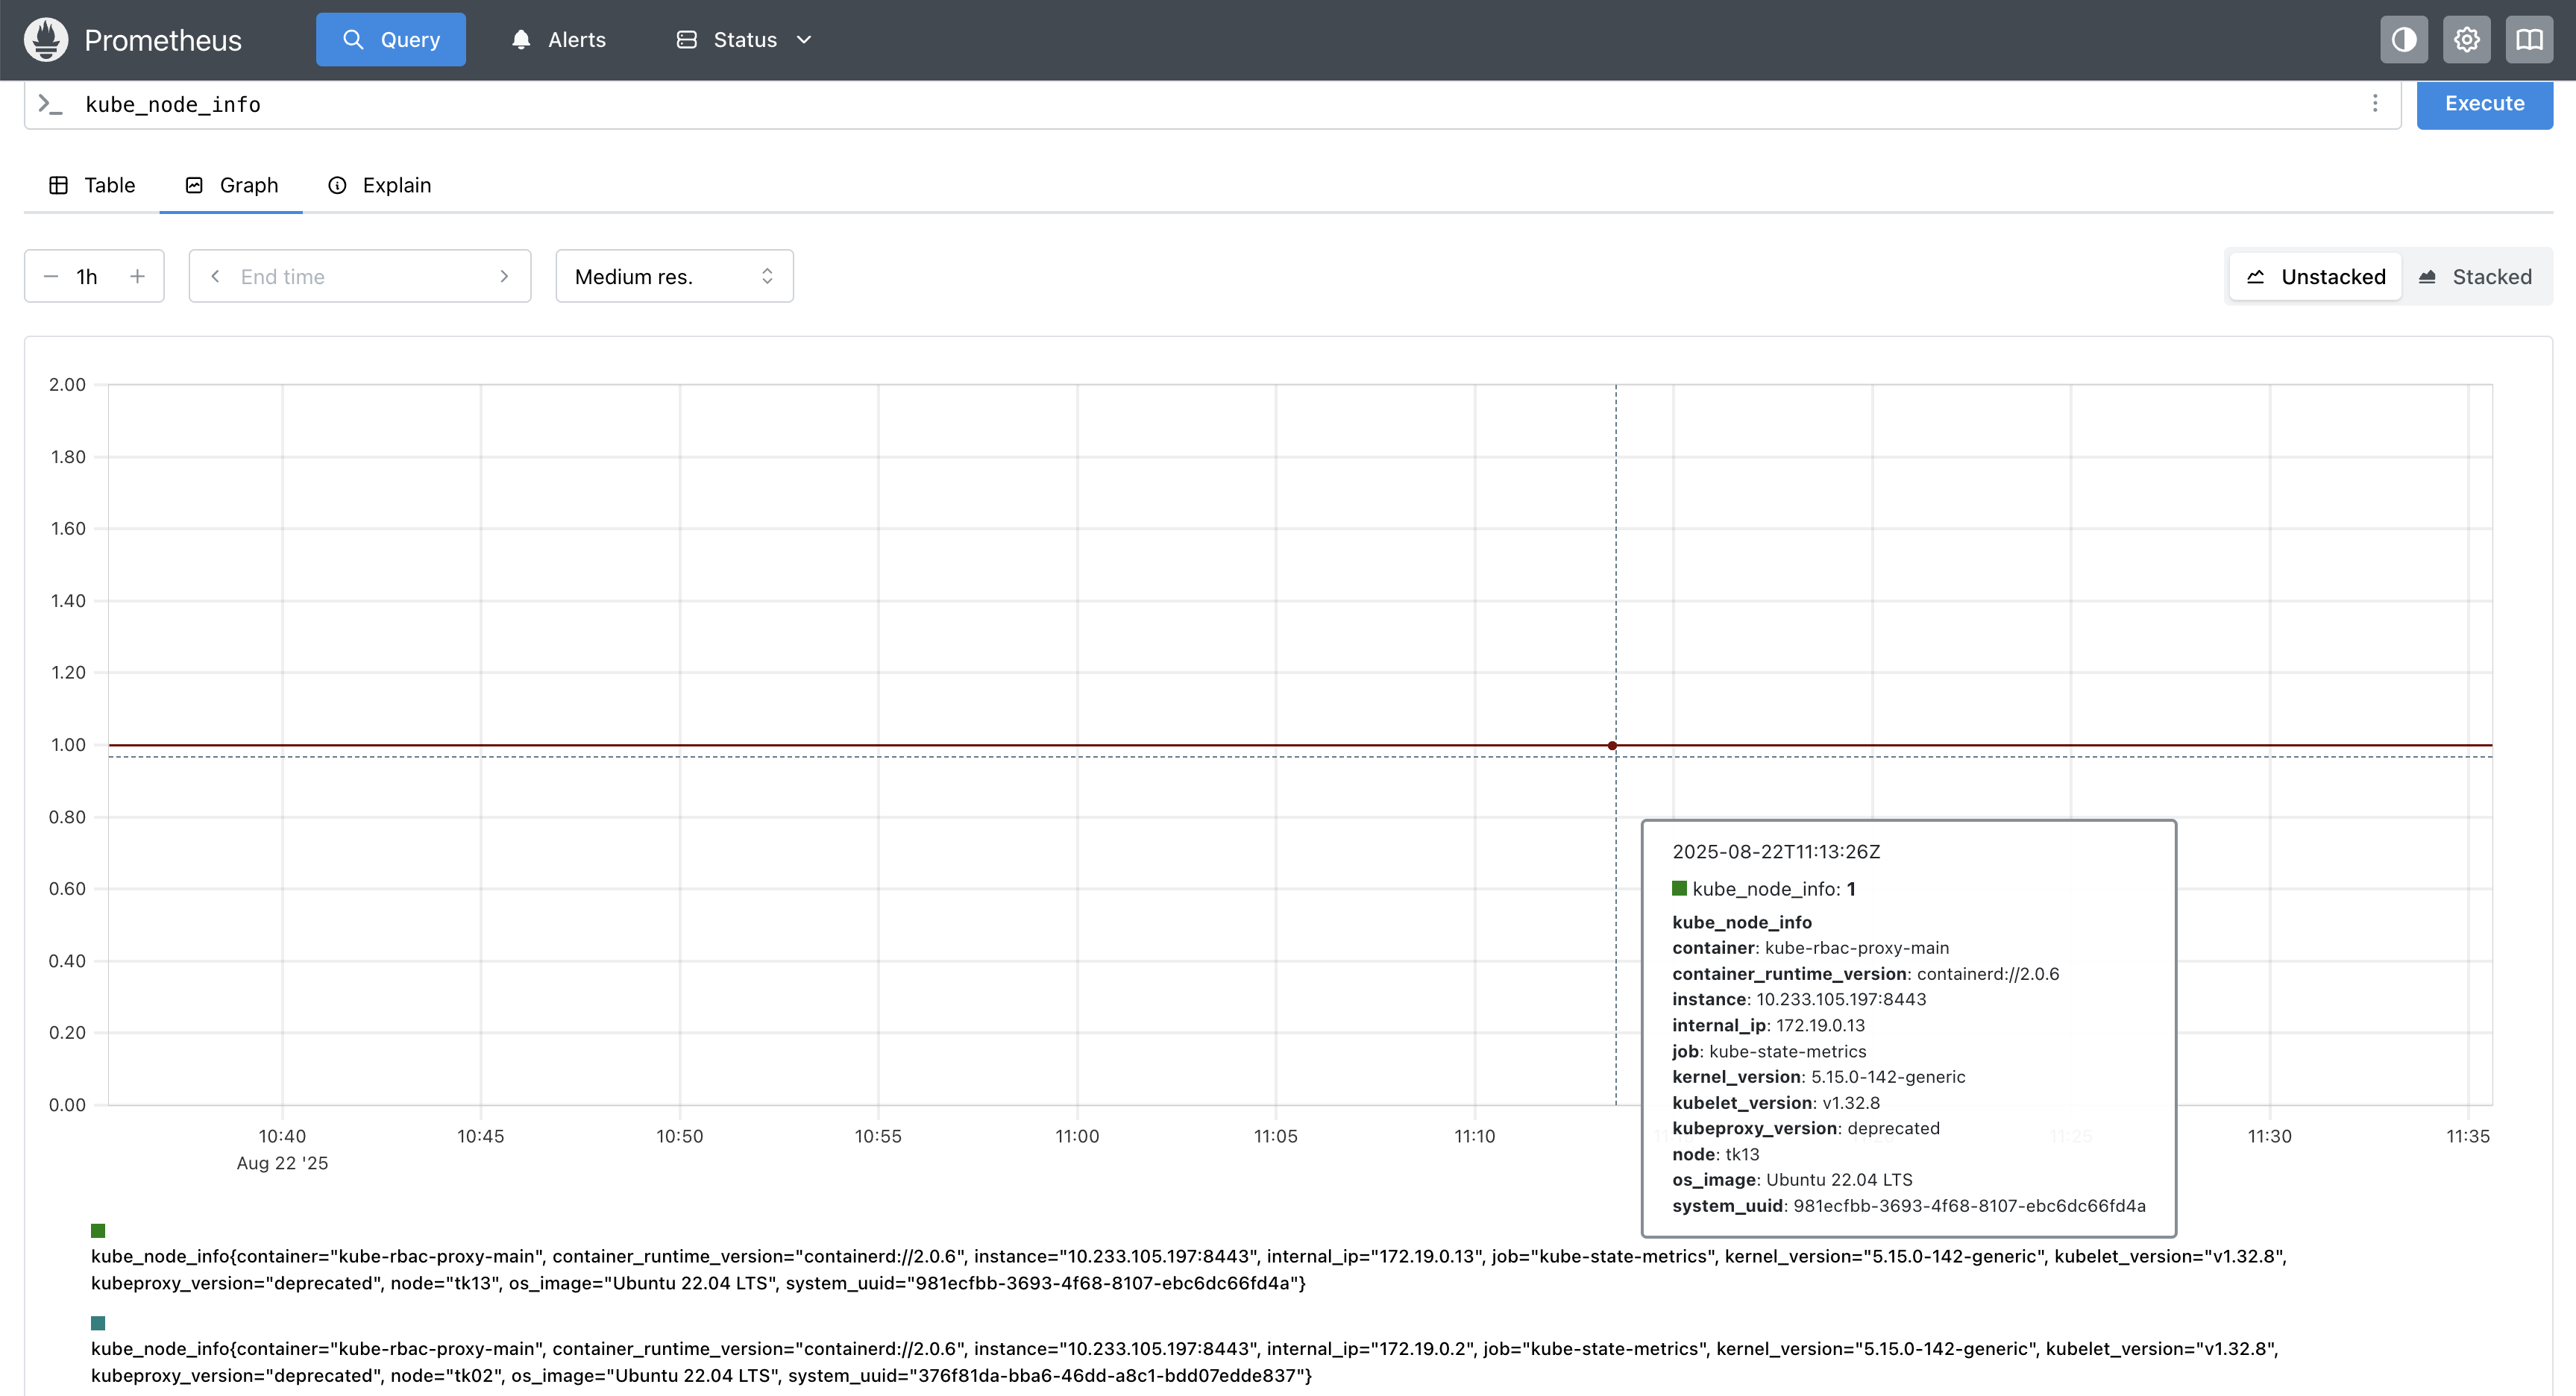Move the end time back with the left chevron
Image resolution: width=2576 pixels, height=1396 pixels.
215,276
